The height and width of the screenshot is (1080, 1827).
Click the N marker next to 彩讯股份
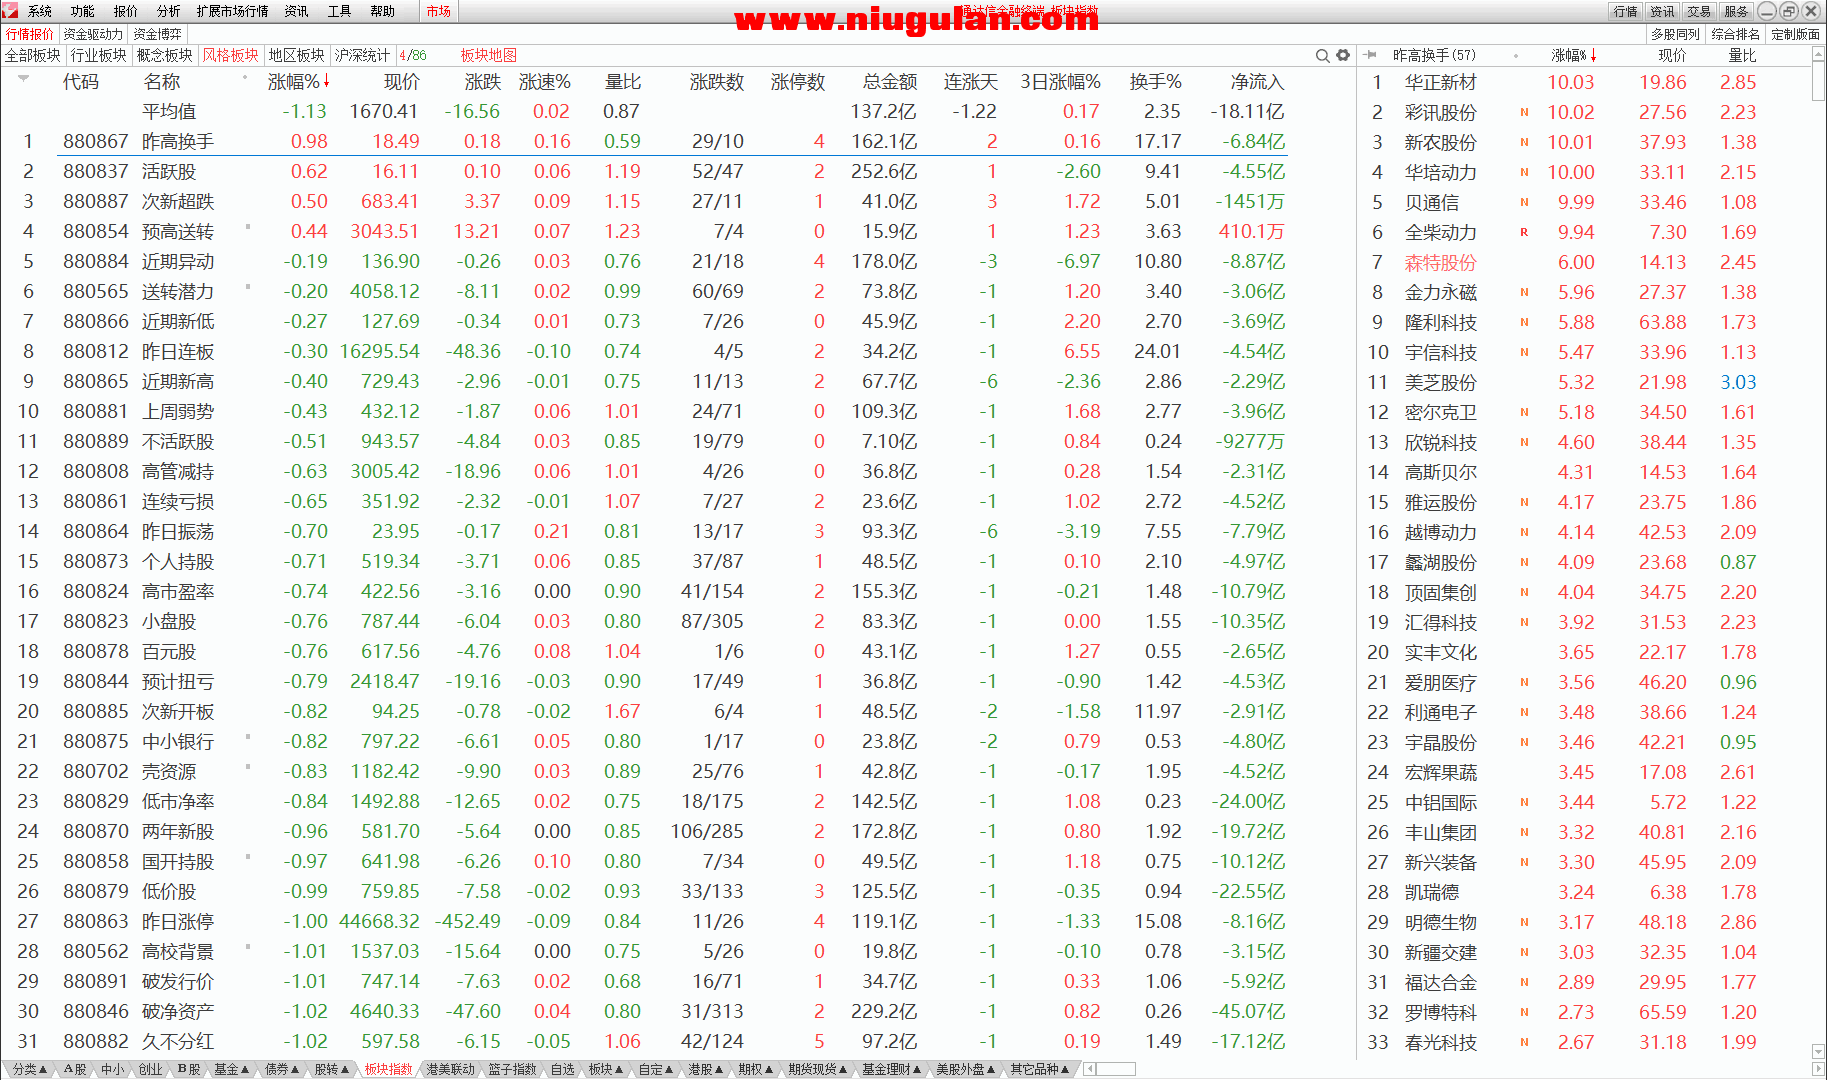click(1524, 112)
